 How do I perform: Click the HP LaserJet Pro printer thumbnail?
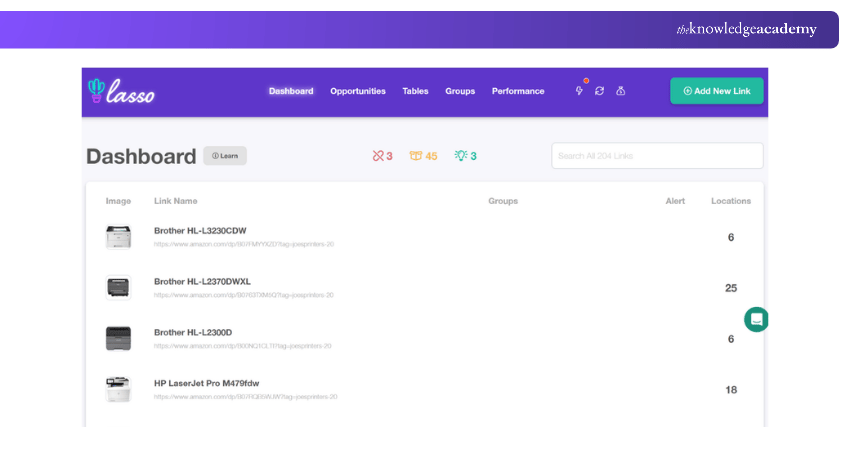pyautogui.click(x=118, y=389)
